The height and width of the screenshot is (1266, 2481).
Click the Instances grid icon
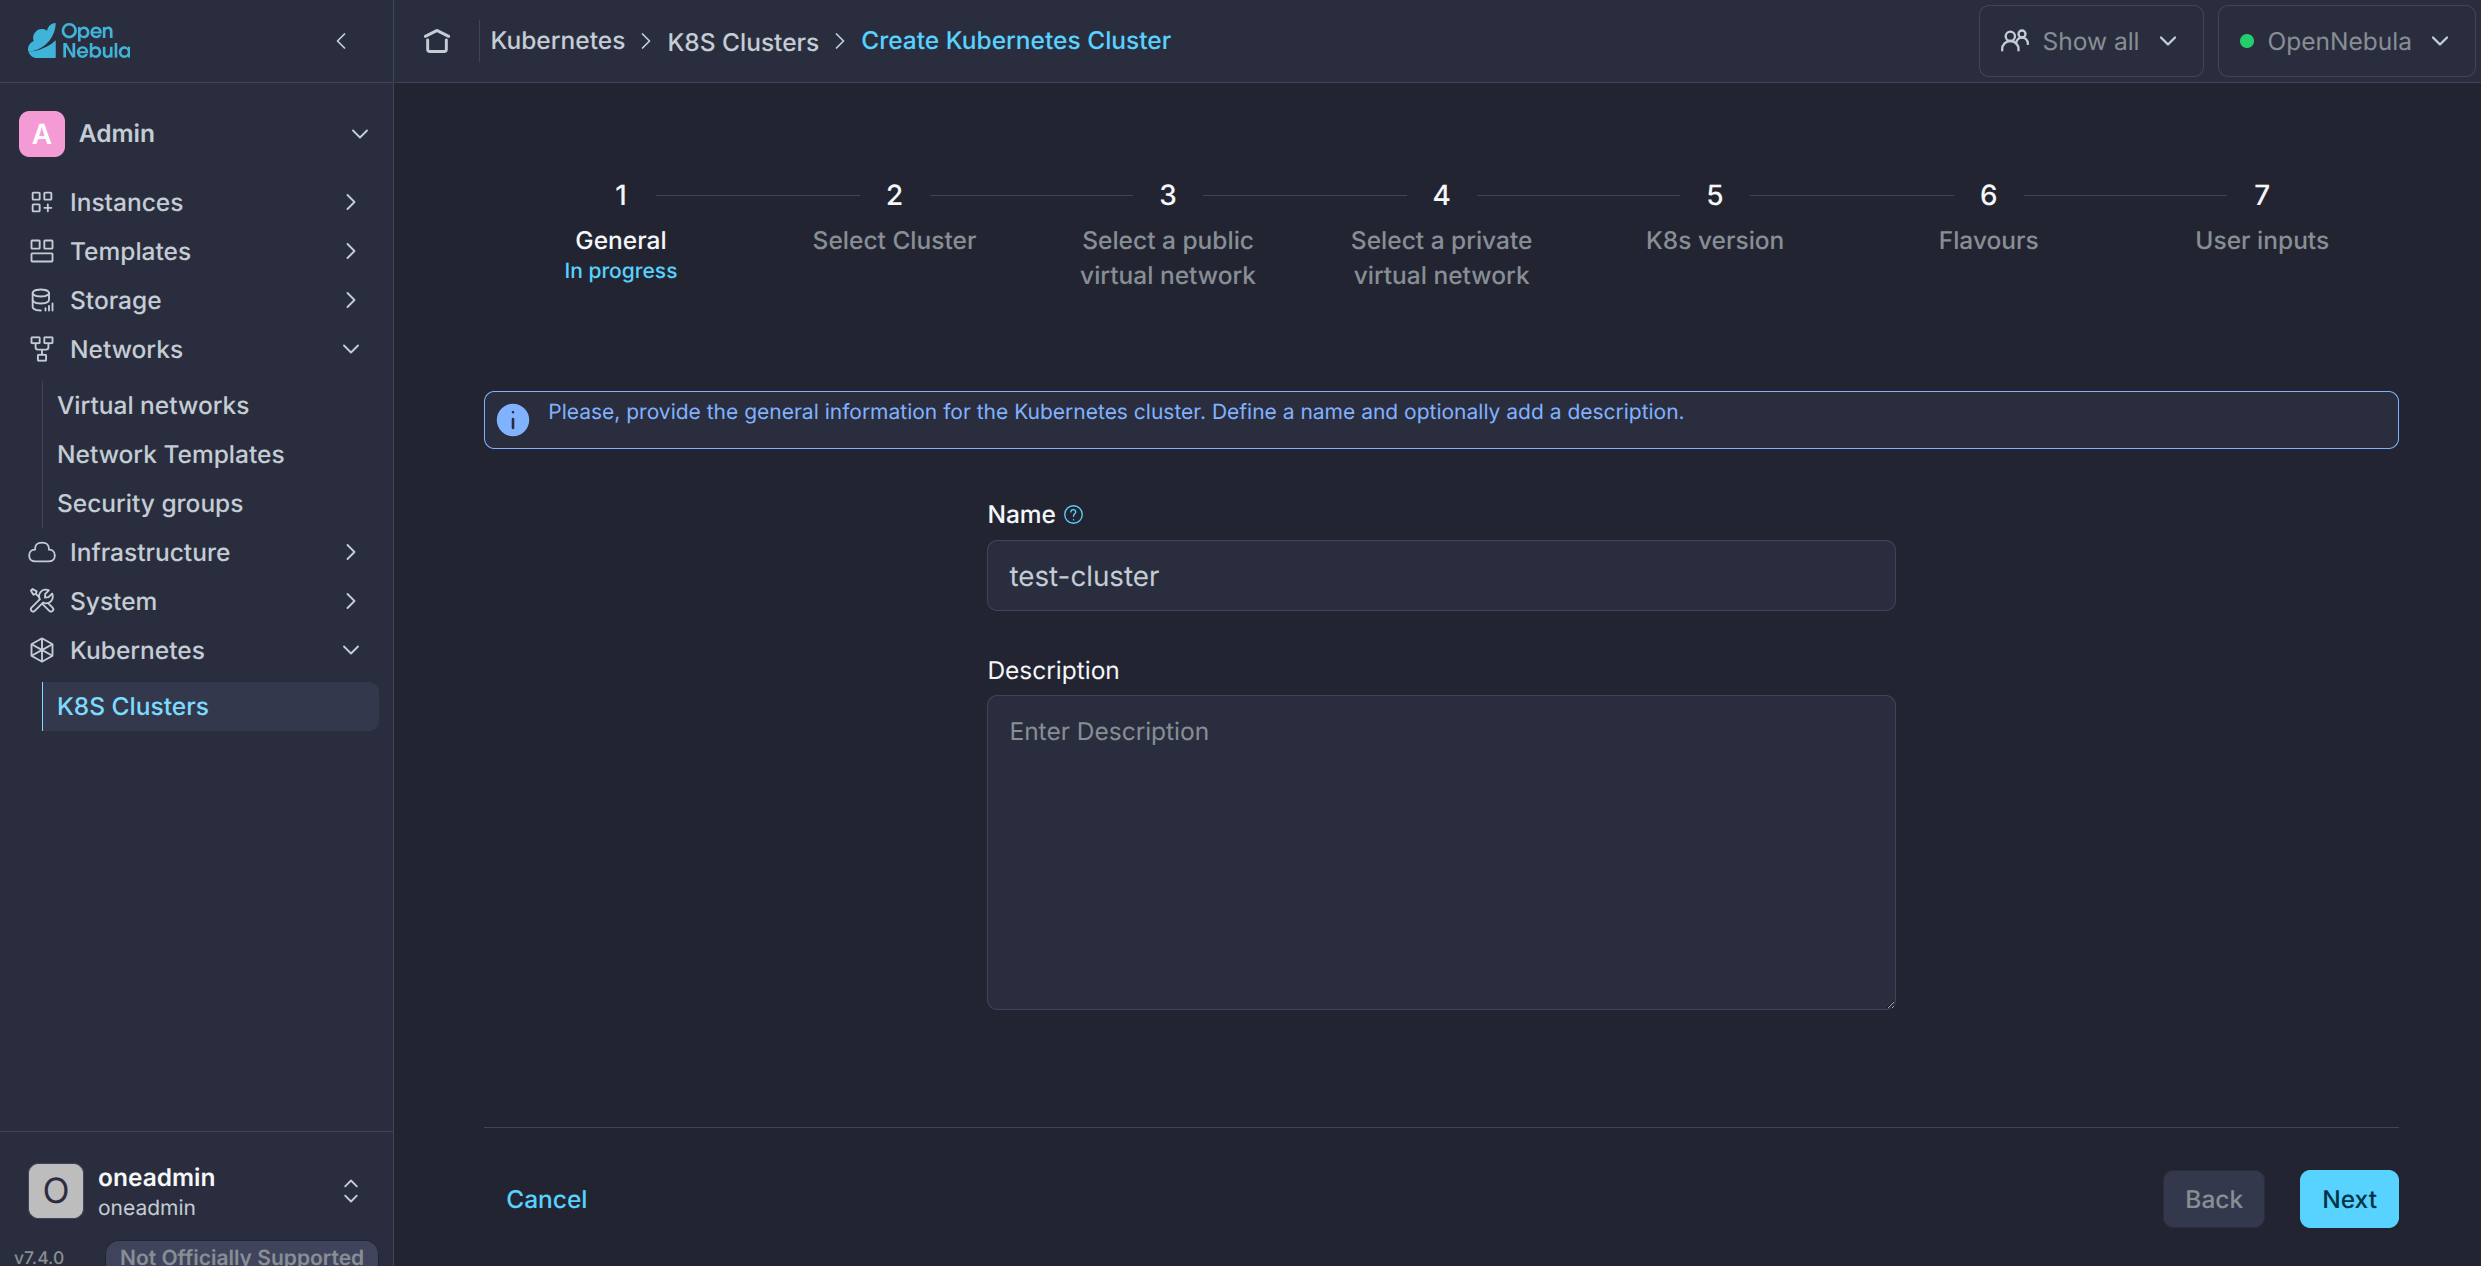click(x=42, y=202)
